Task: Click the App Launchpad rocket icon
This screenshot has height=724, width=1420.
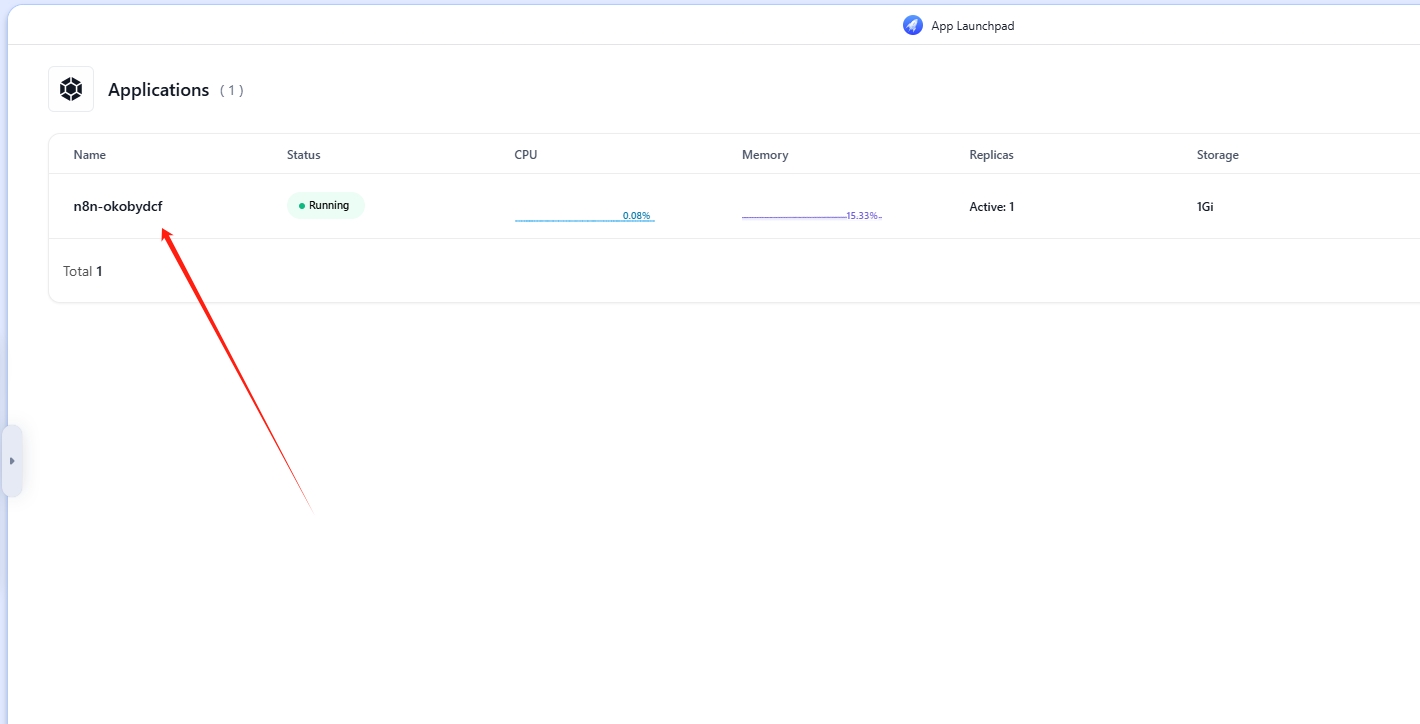Action: pos(912,26)
